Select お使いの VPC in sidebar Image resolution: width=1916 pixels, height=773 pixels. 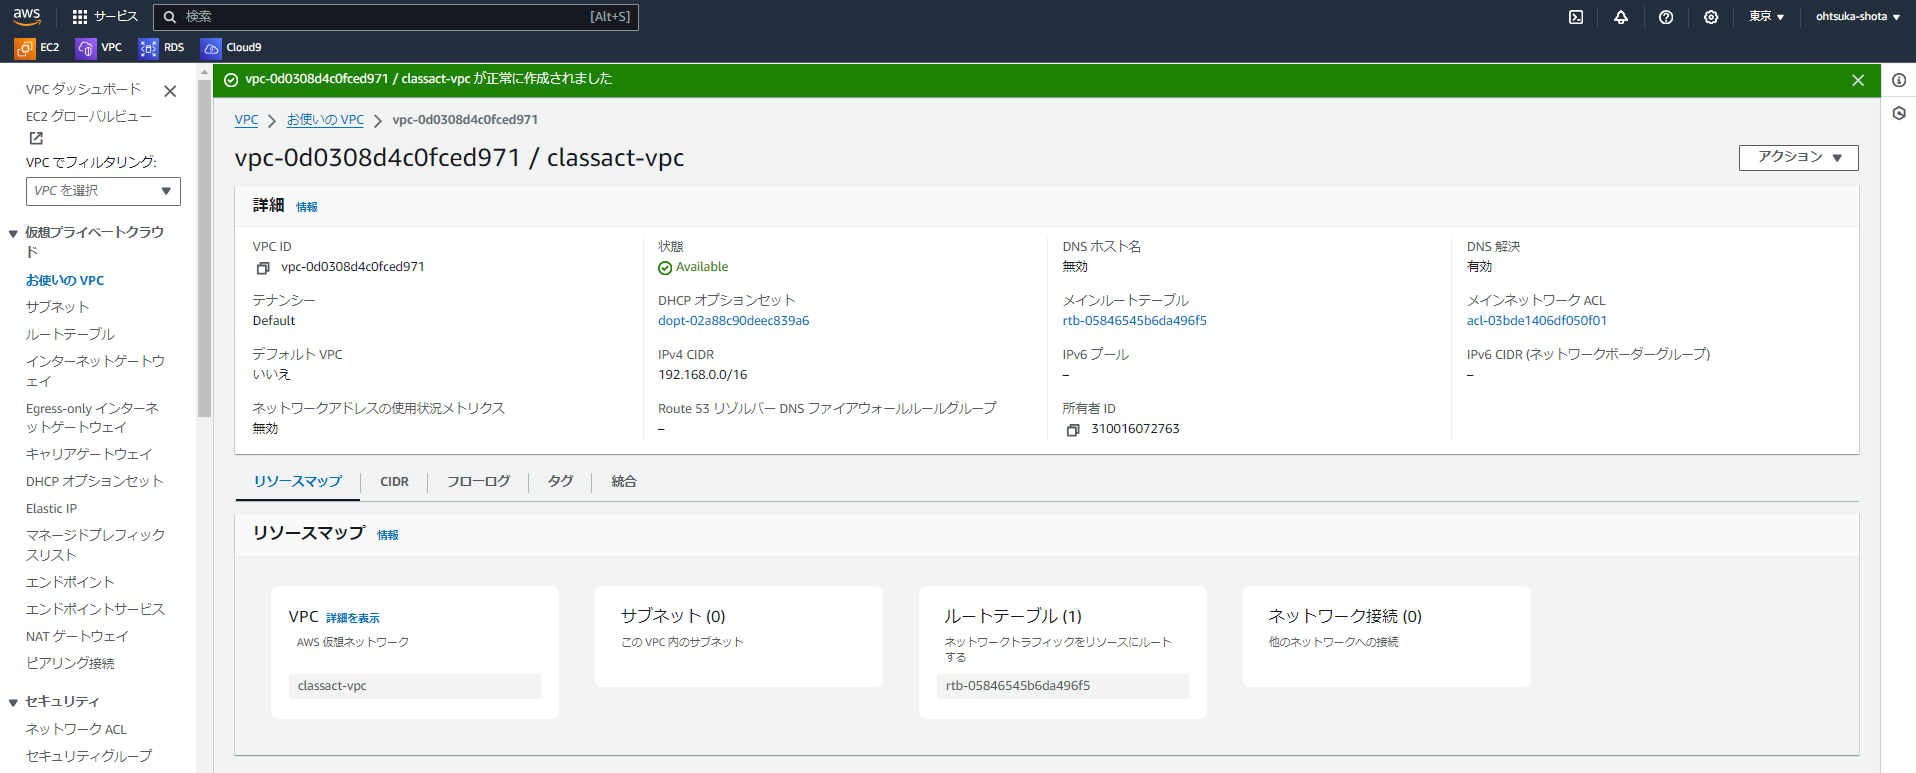[x=65, y=281]
